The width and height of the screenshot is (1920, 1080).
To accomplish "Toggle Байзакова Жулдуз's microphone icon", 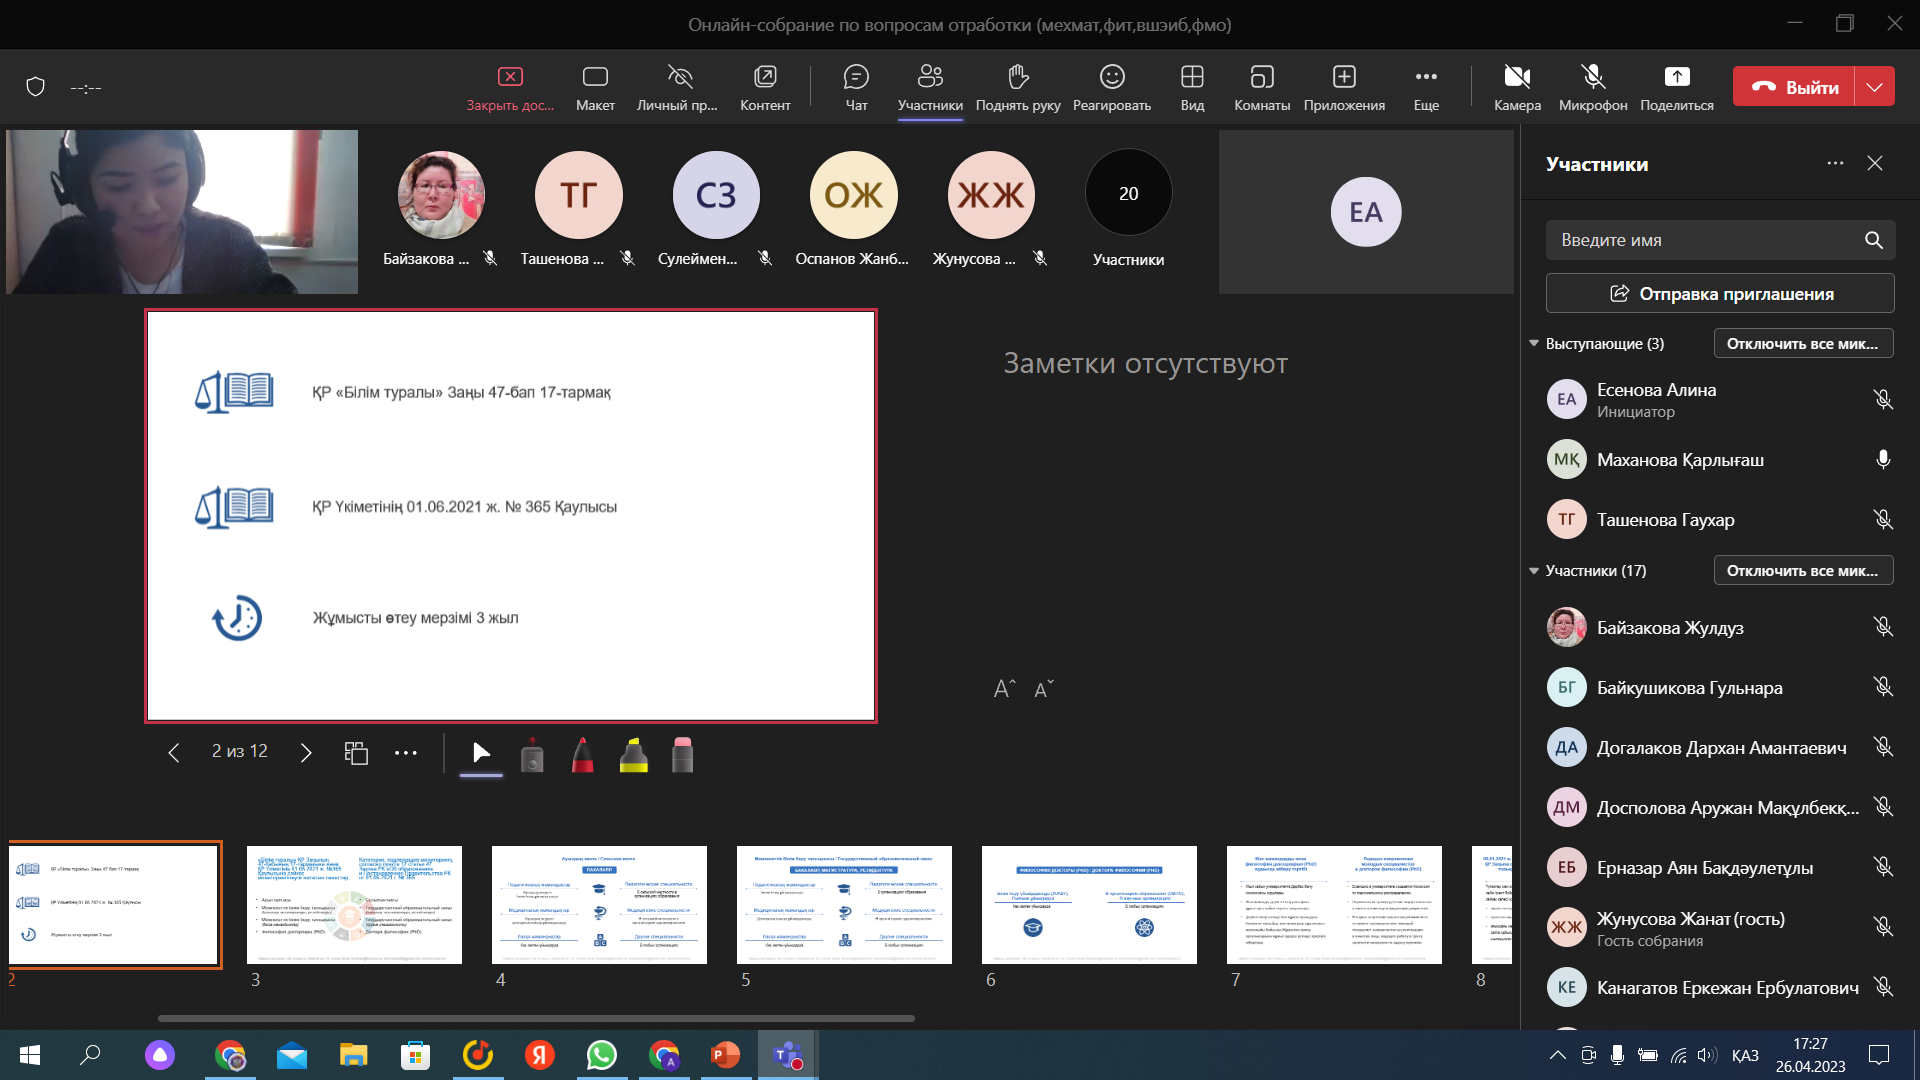I will pyautogui.click(x=1883, y=627).
